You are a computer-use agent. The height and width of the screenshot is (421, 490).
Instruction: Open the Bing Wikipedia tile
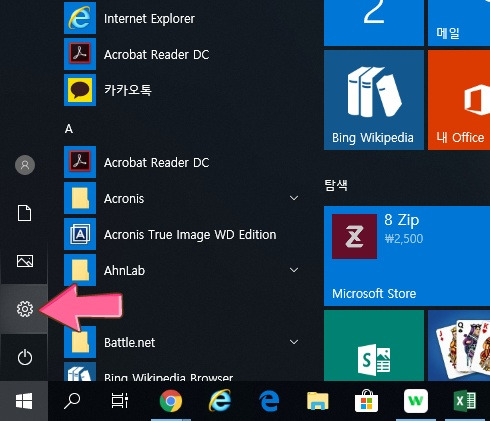click(x=374, y=100)
